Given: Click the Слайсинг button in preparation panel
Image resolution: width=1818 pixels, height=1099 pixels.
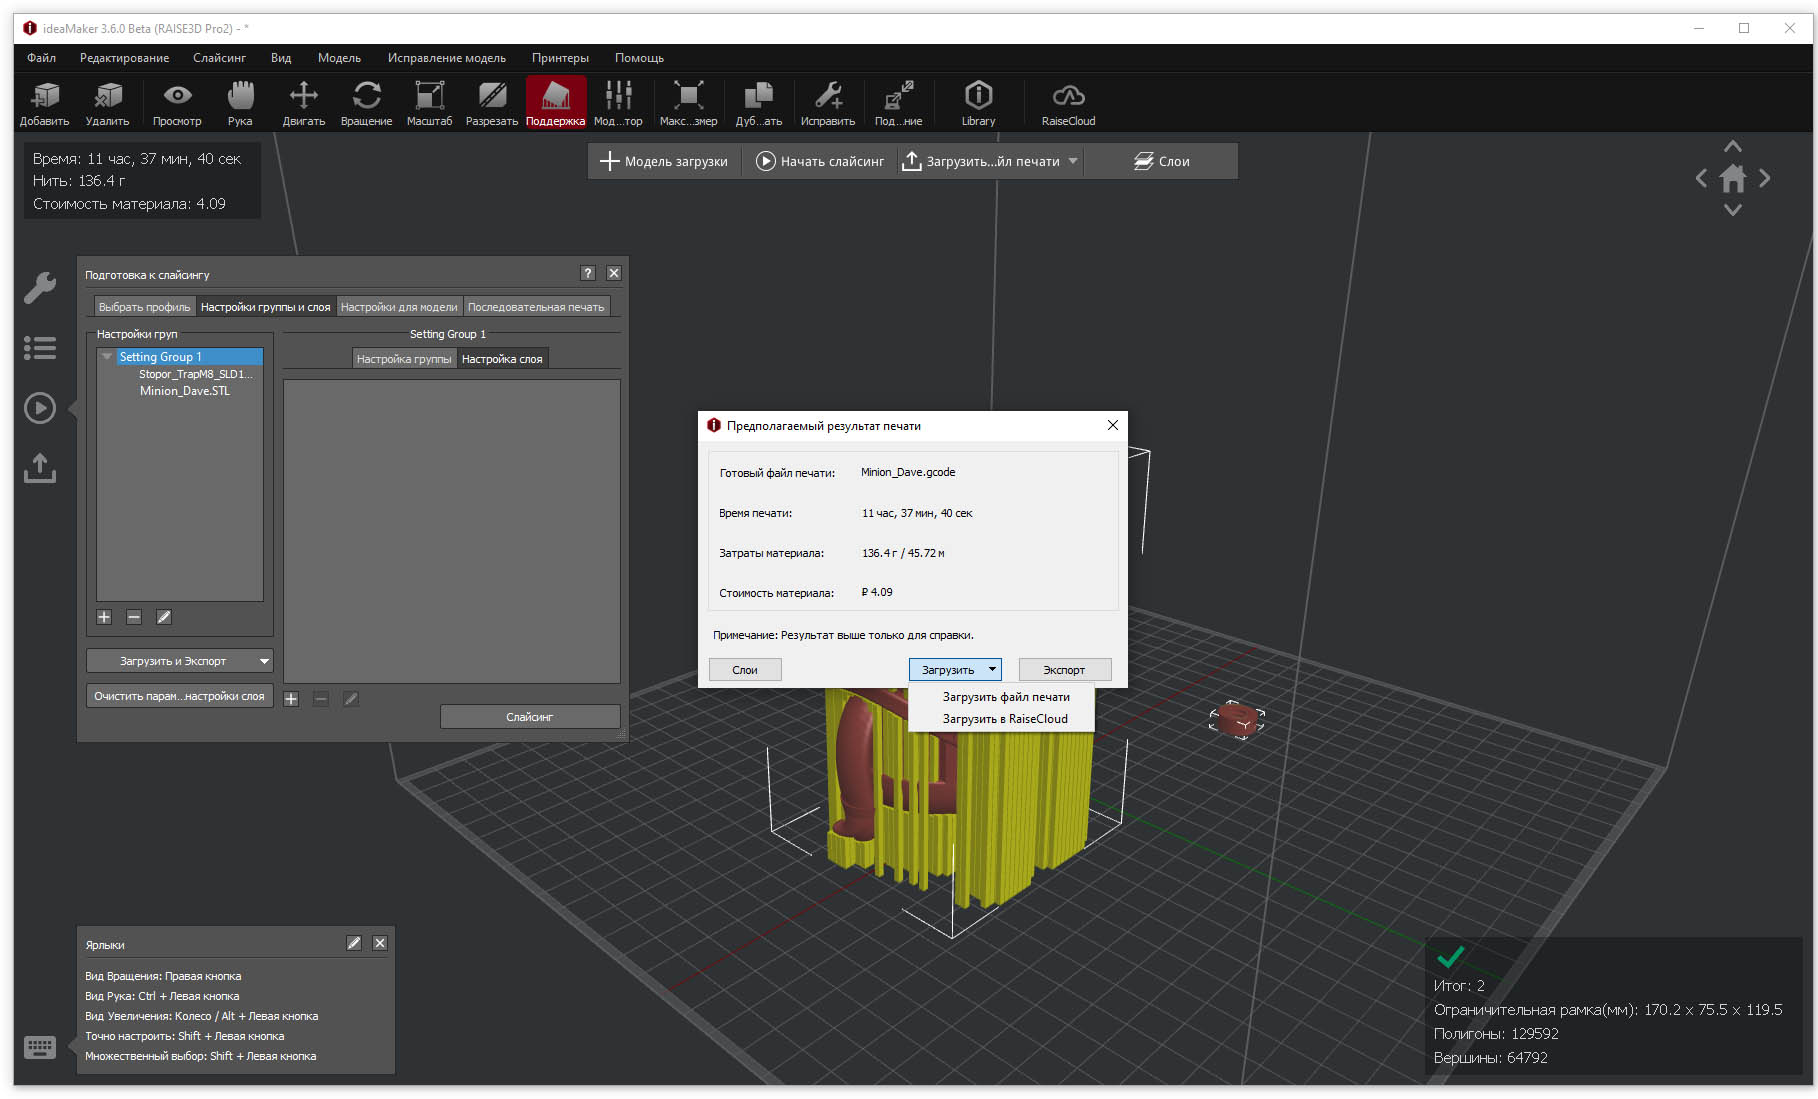Looking at the screenshot, I should 530,717.
